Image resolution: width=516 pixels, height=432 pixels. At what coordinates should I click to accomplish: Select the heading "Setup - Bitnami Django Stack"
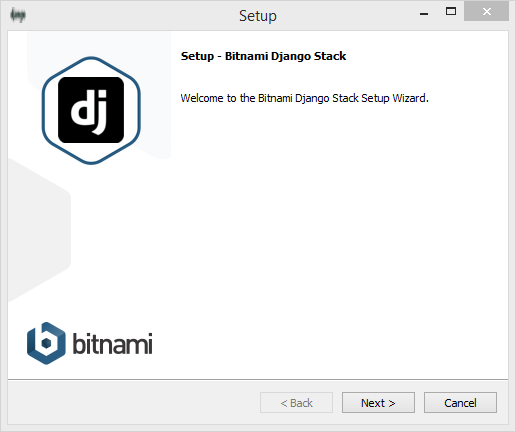click(x=263, y=56)
